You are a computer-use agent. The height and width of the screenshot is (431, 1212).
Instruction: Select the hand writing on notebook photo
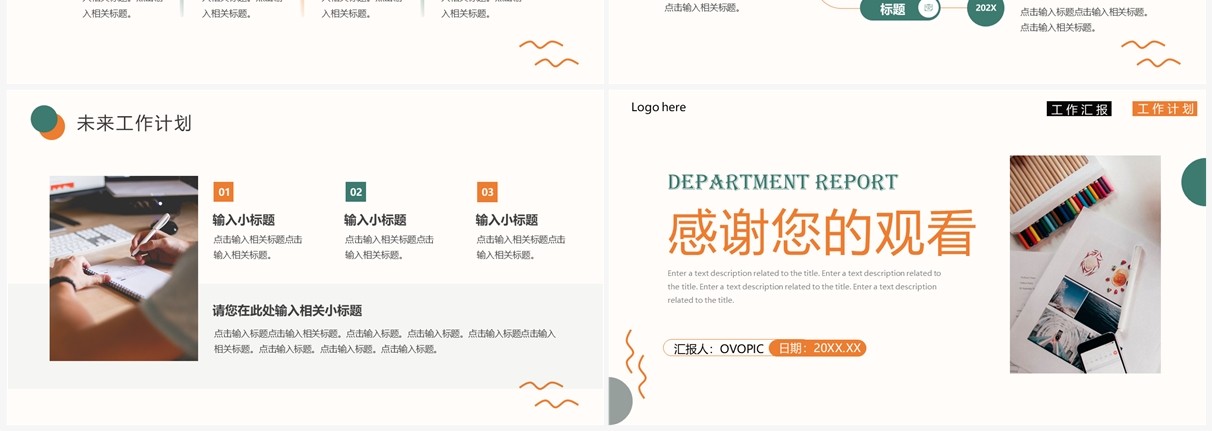click(x=124, y=268)
